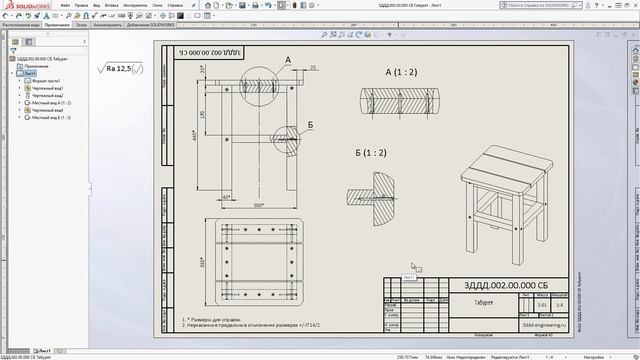Select the Datum Feature tool

coord(130,16)
